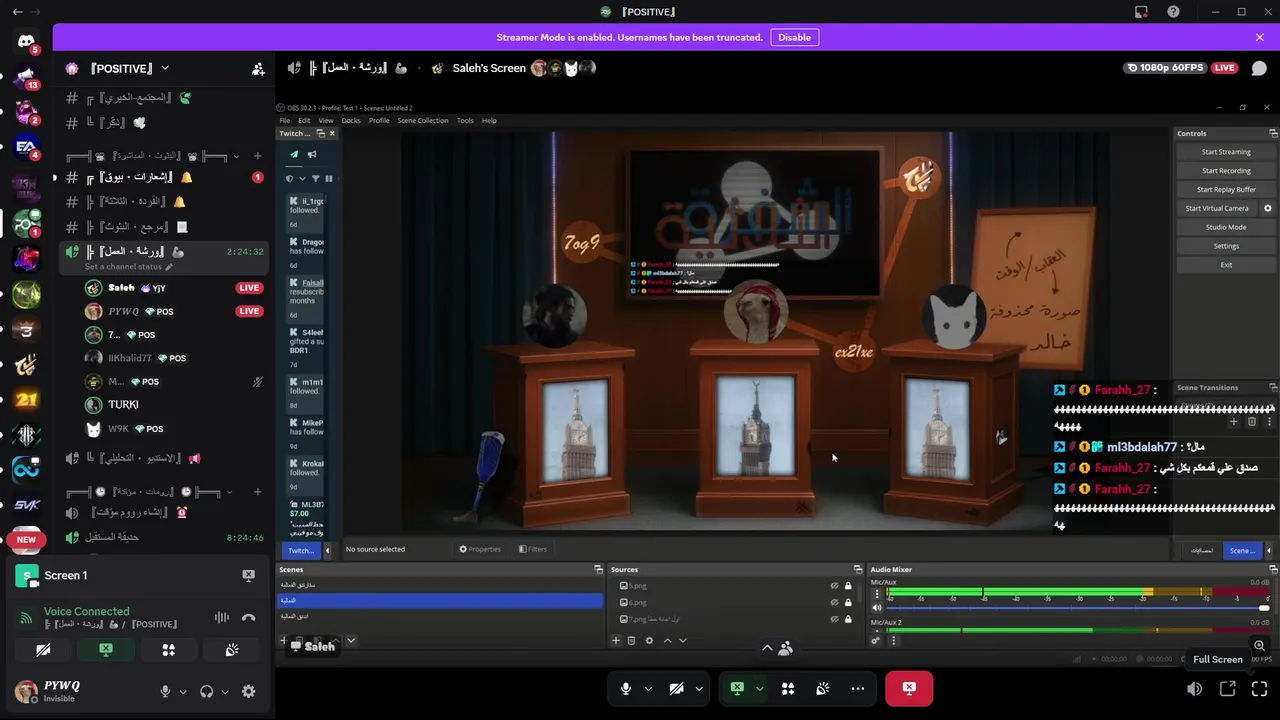Open Discord Inbox icon in title bar

pyautogui.click(x=1141, y=12)
